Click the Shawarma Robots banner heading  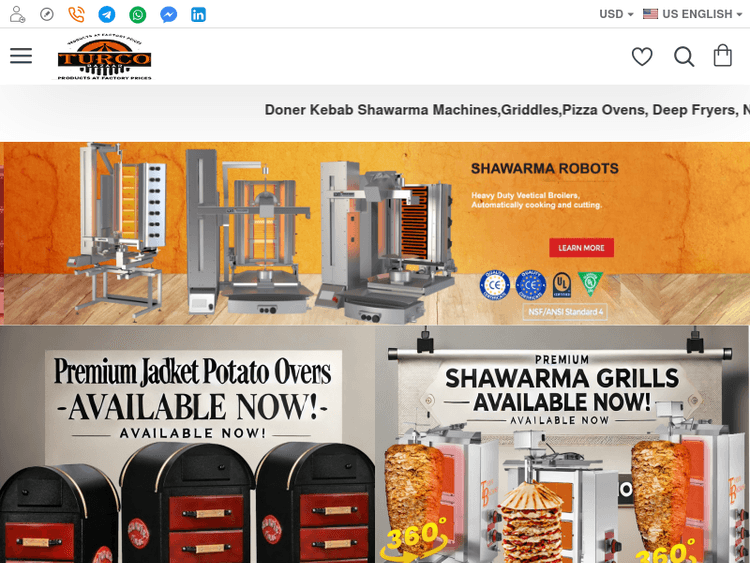coord(544,168)
